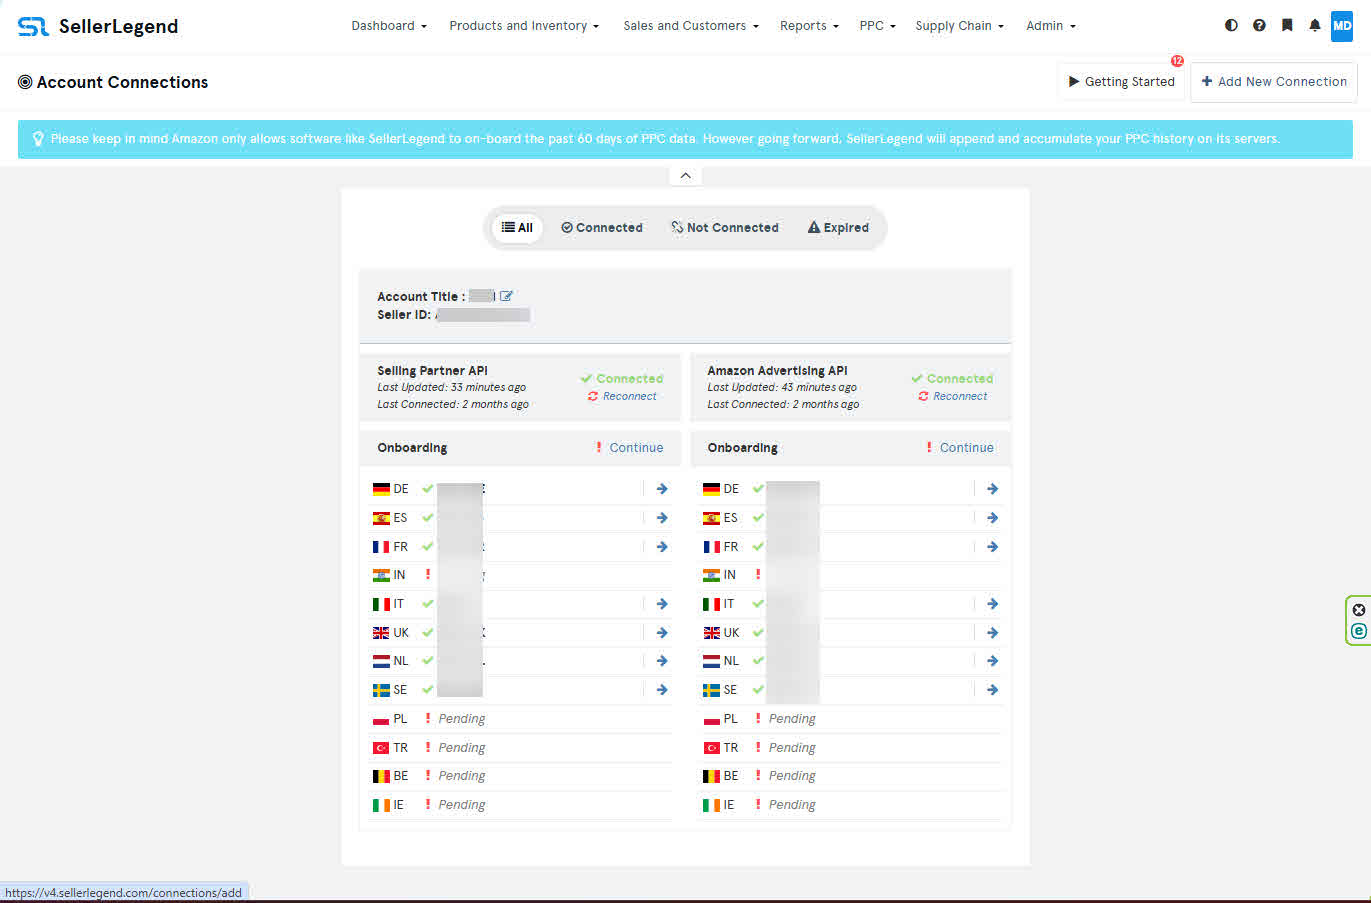Open Sales and Customers dropdown
The image size is (1371, 903).
(691, 26)
